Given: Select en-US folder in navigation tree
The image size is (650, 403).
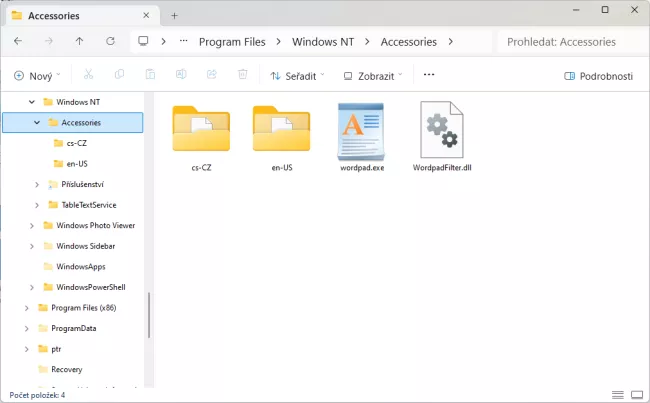Looking at the screenshot, I should pyautogui.click(x=77, y=164).
